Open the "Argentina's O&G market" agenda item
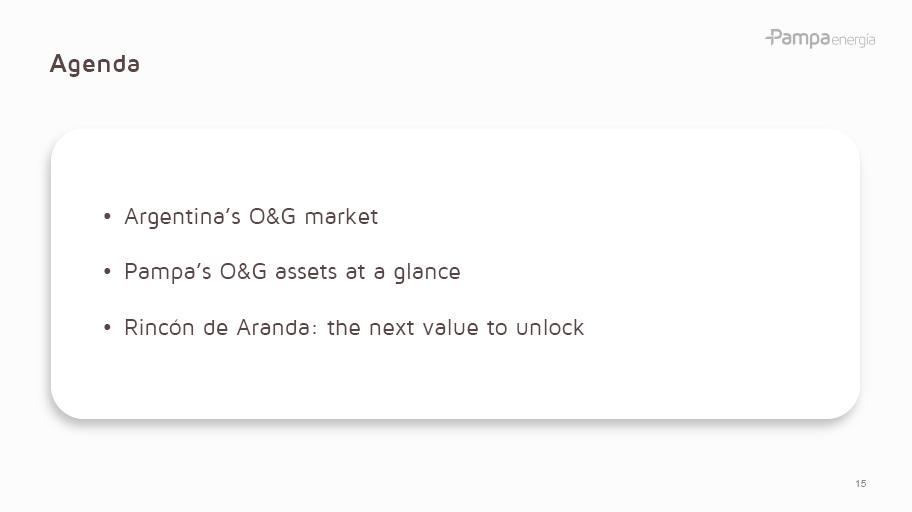912x512 pixels. click(251, 217)
